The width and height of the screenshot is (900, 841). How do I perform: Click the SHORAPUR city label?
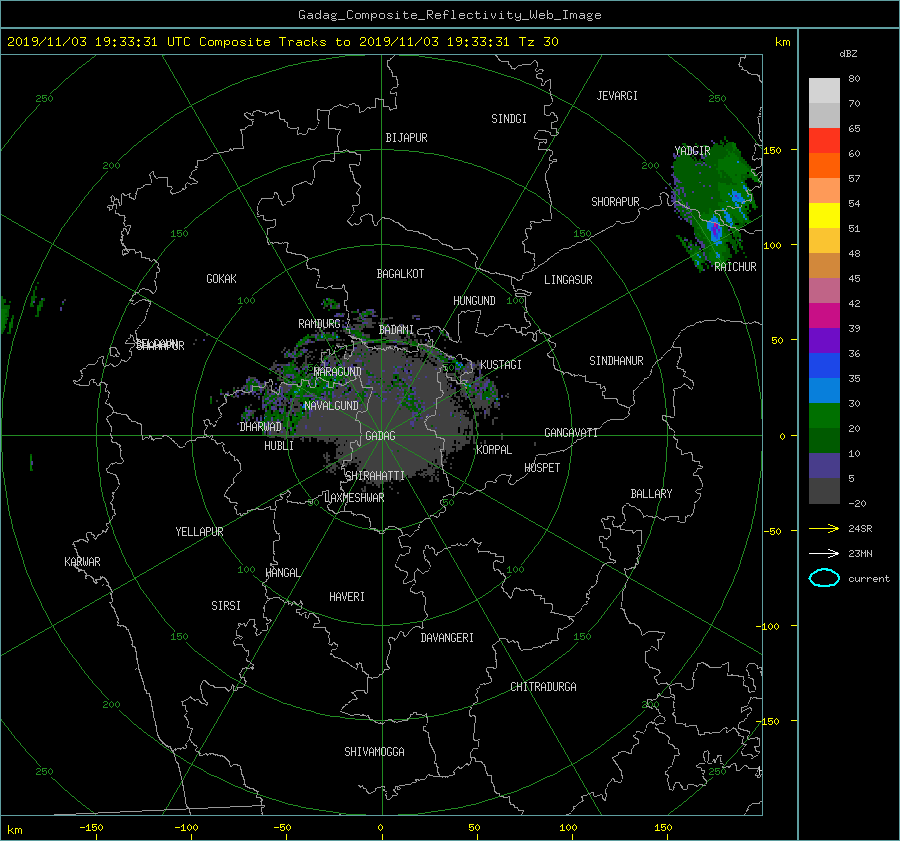pyautogui.click(x=615, y=202)
